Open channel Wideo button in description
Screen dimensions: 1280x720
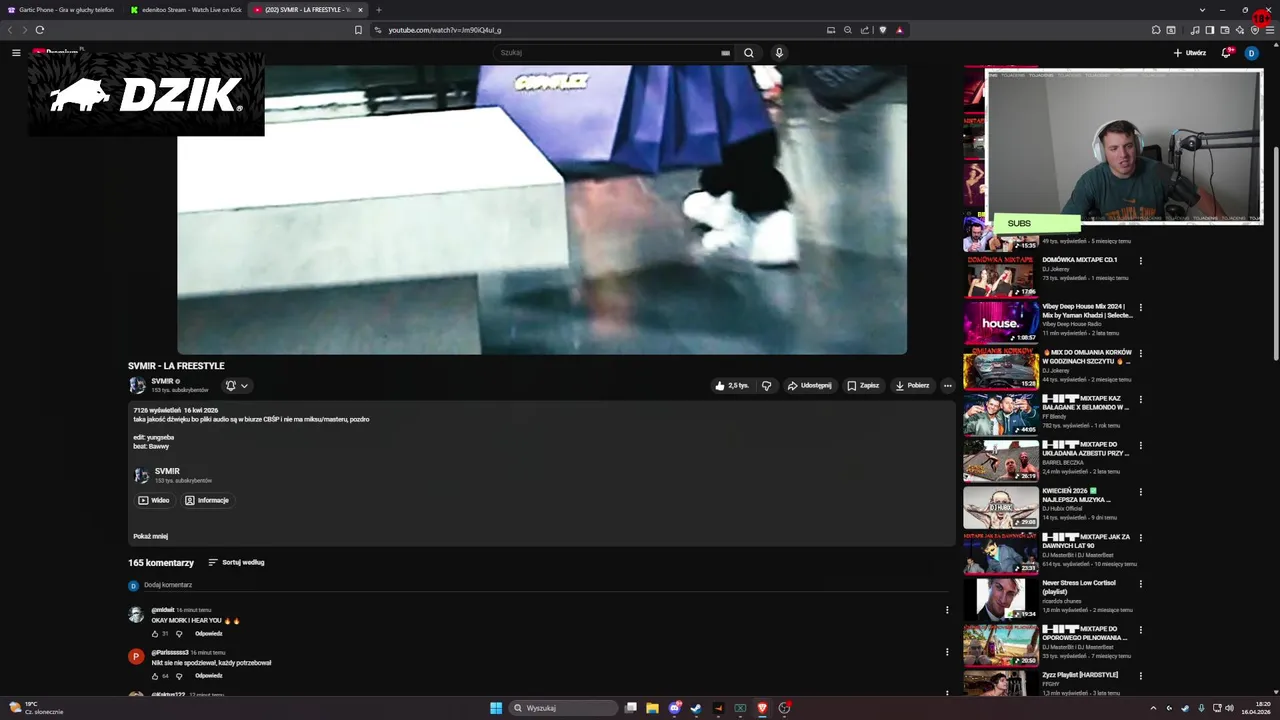pos(154,500)
